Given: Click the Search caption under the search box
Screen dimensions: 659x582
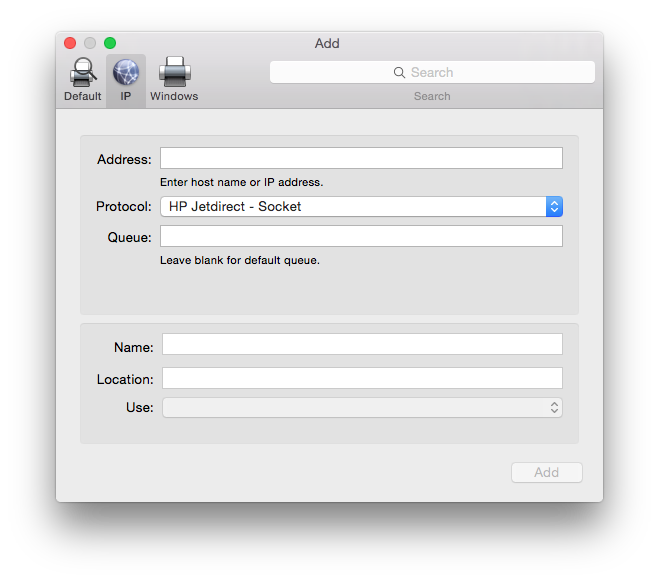Looking at the screenshot, I should [432, 96].
